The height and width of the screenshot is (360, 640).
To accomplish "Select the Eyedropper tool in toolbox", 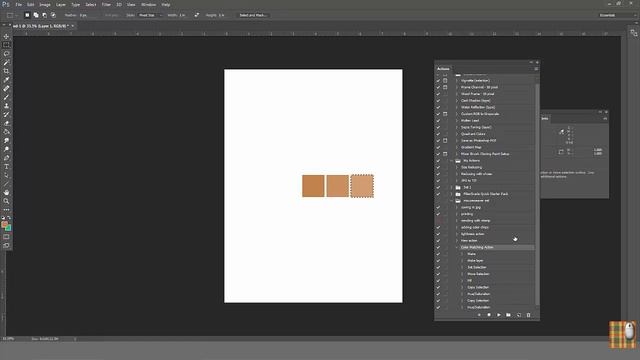I will click(6, 80).
